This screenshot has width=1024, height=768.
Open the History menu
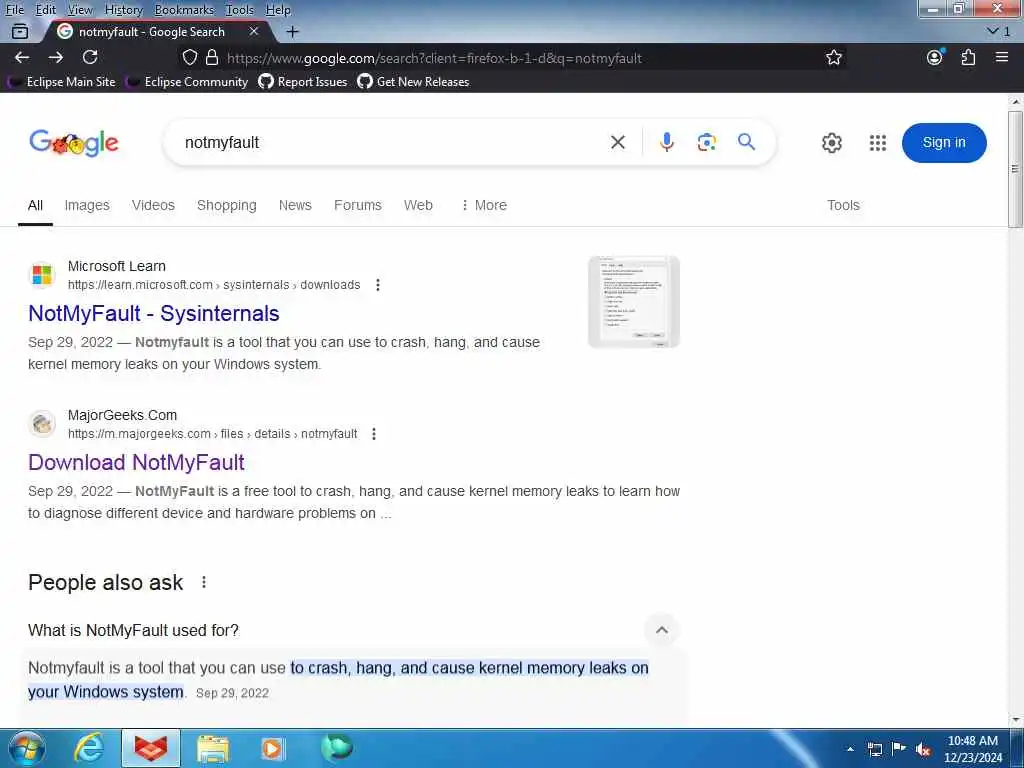pyautogui.click(x=123, y=10)
